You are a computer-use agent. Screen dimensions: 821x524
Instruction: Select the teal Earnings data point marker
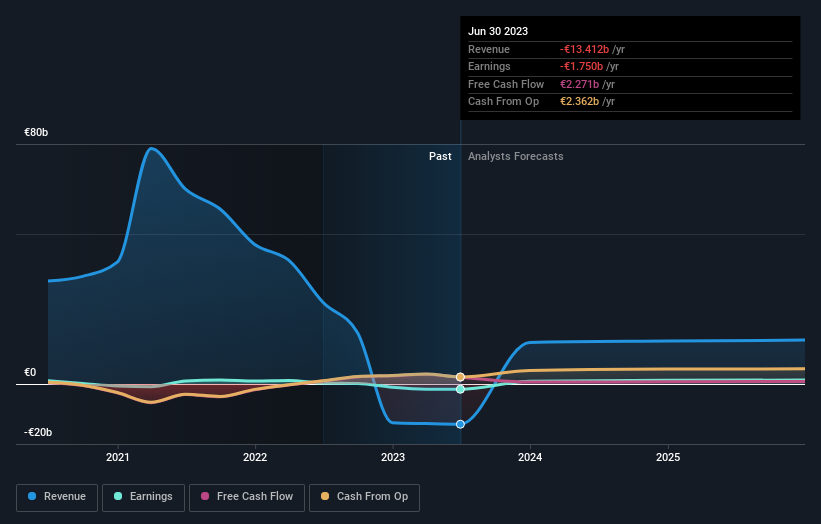[x=460, y=389]
